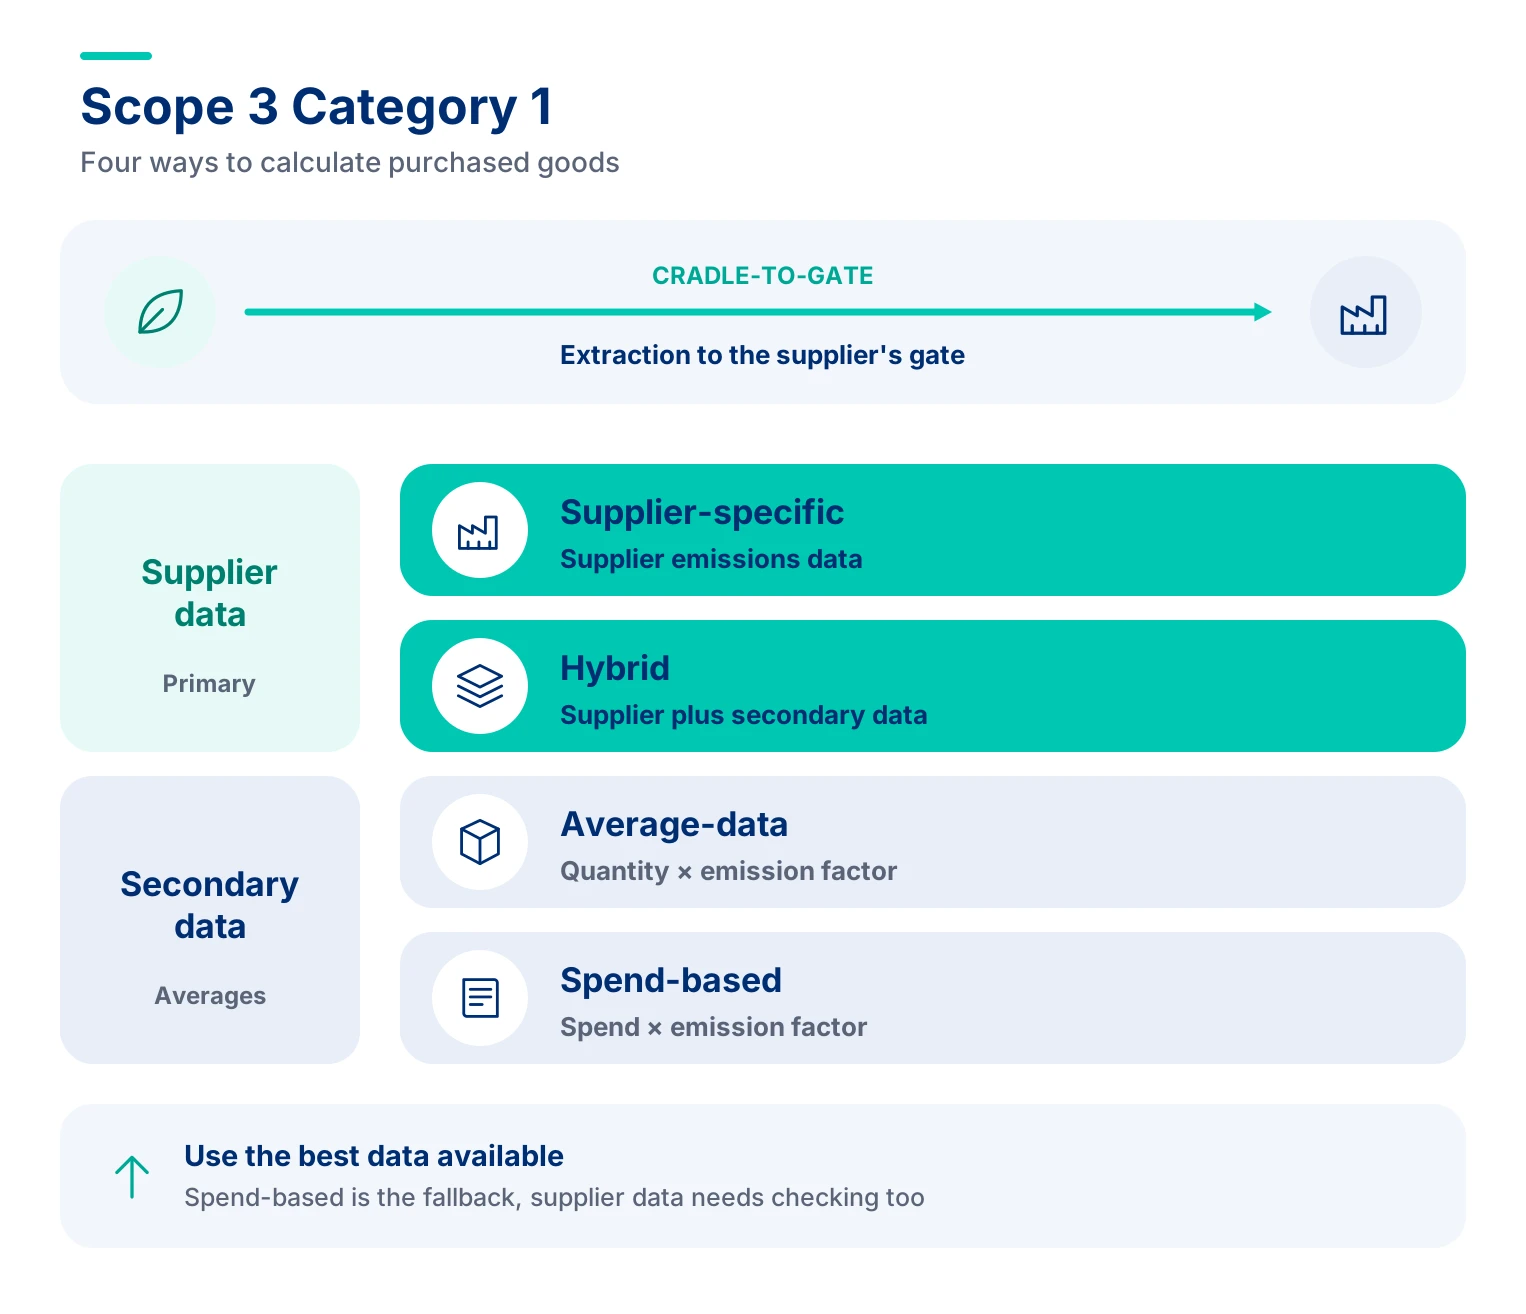The width and height of the screenshot is (1526, 1314).
Task: Click the 'Primary' label
Action: coord(209,684)
